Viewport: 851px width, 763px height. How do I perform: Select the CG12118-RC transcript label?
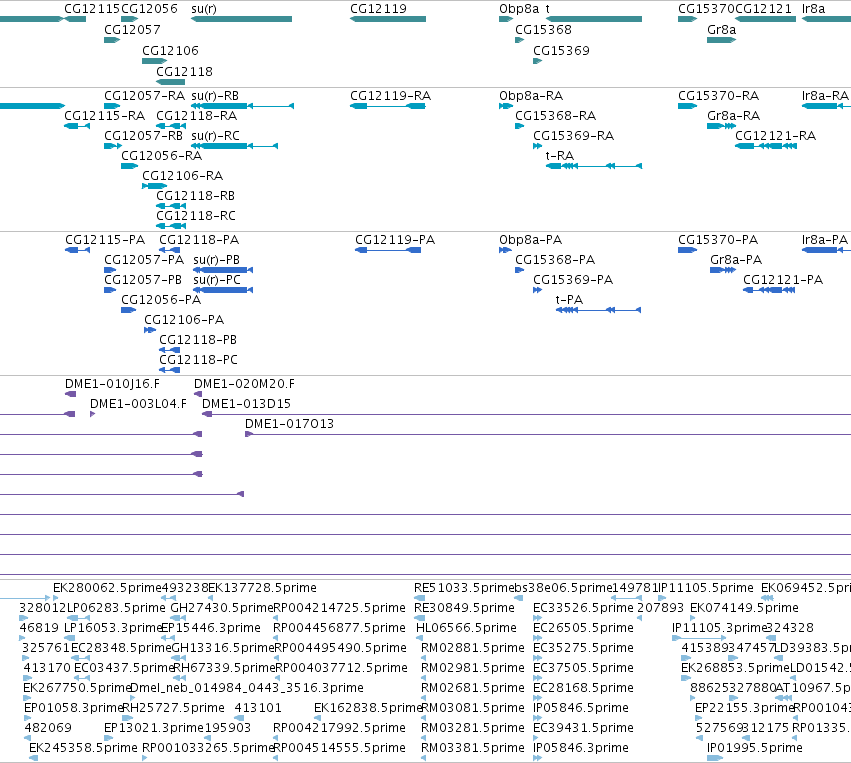pyautogui.click(x=196, y=216)
